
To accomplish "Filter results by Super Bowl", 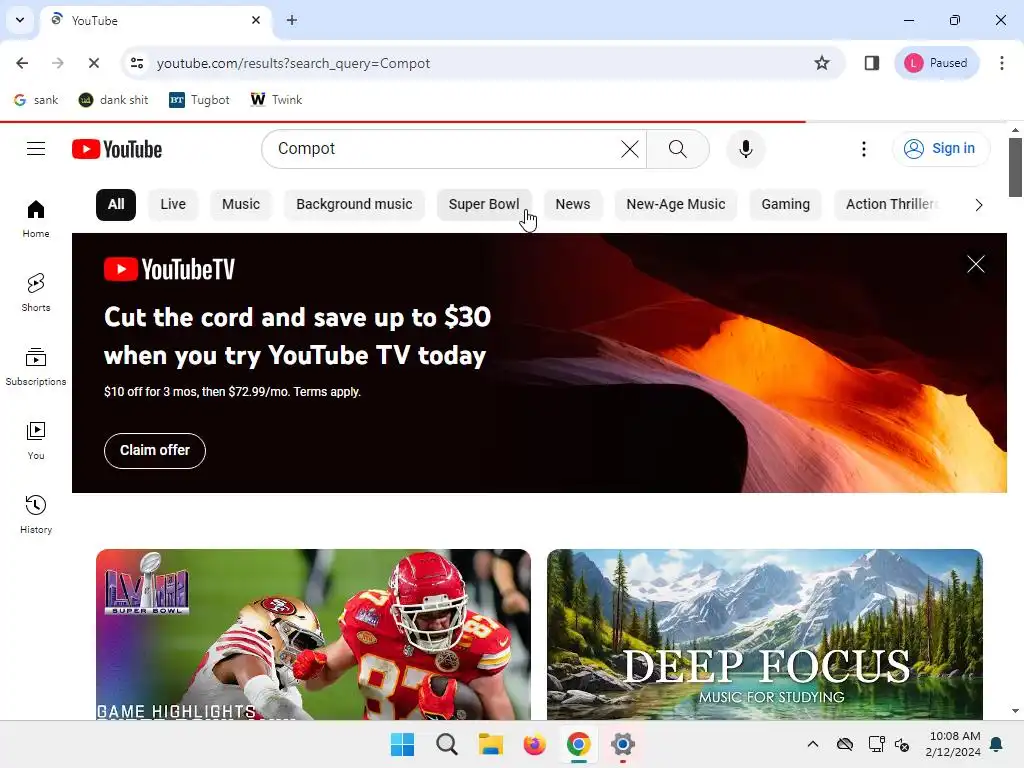I will 484,204.
